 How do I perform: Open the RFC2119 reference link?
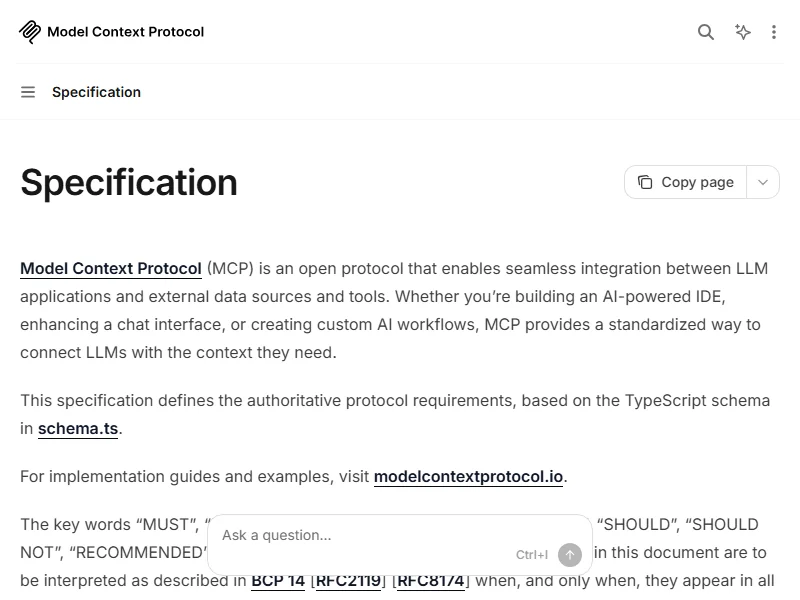pos(348,581)
